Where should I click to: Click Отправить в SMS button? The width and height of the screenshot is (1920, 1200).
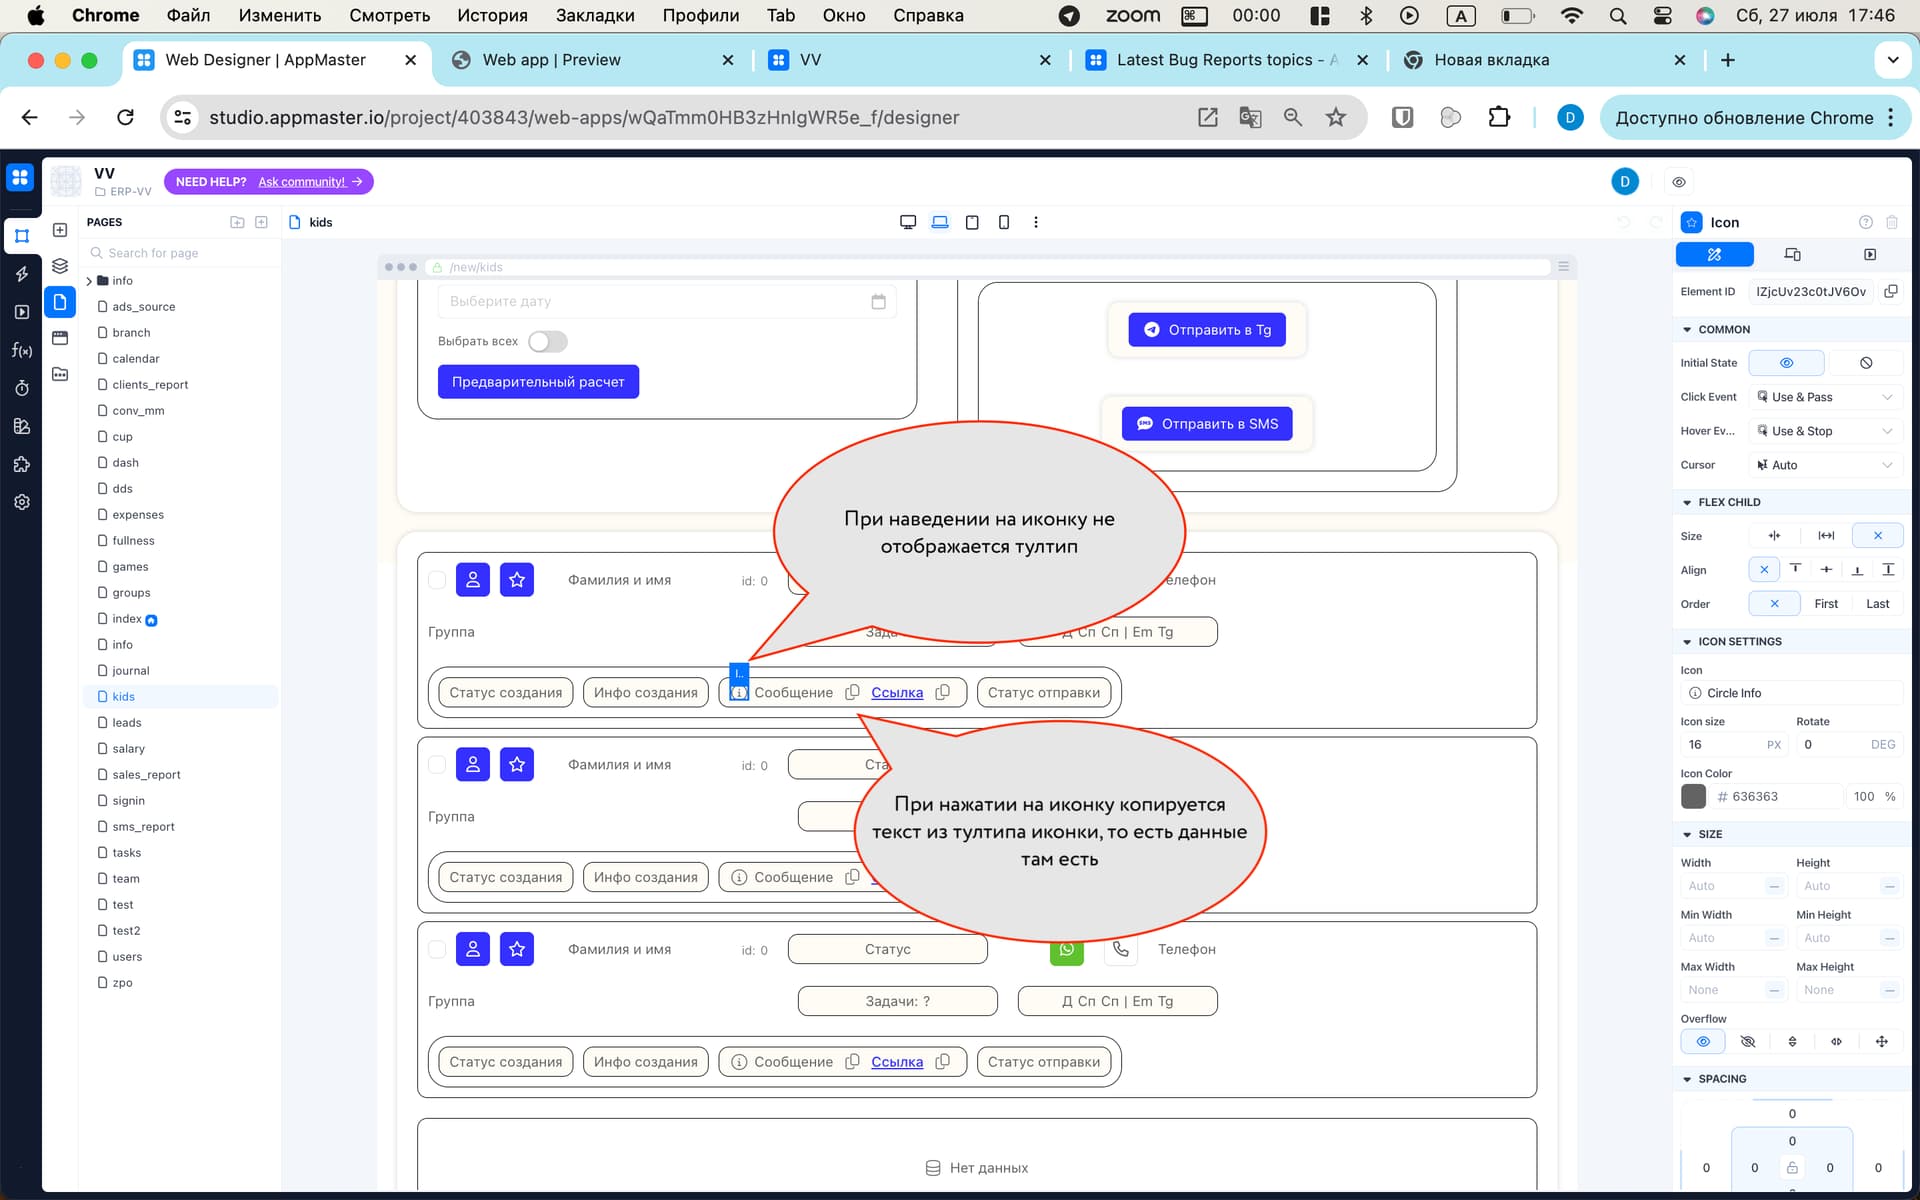1207,424
